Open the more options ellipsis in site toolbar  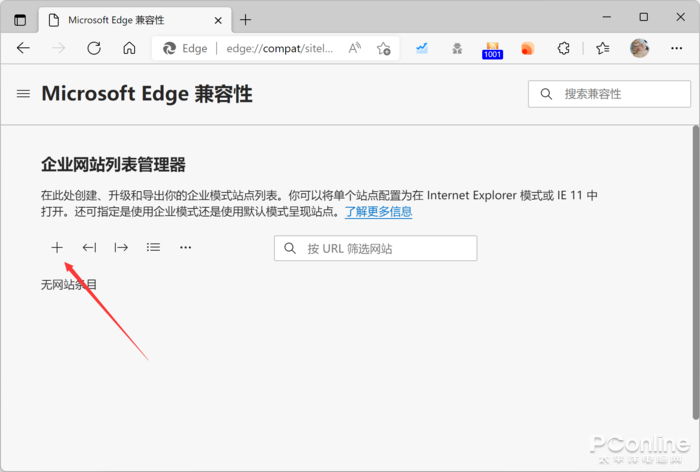tap(185, 247)
